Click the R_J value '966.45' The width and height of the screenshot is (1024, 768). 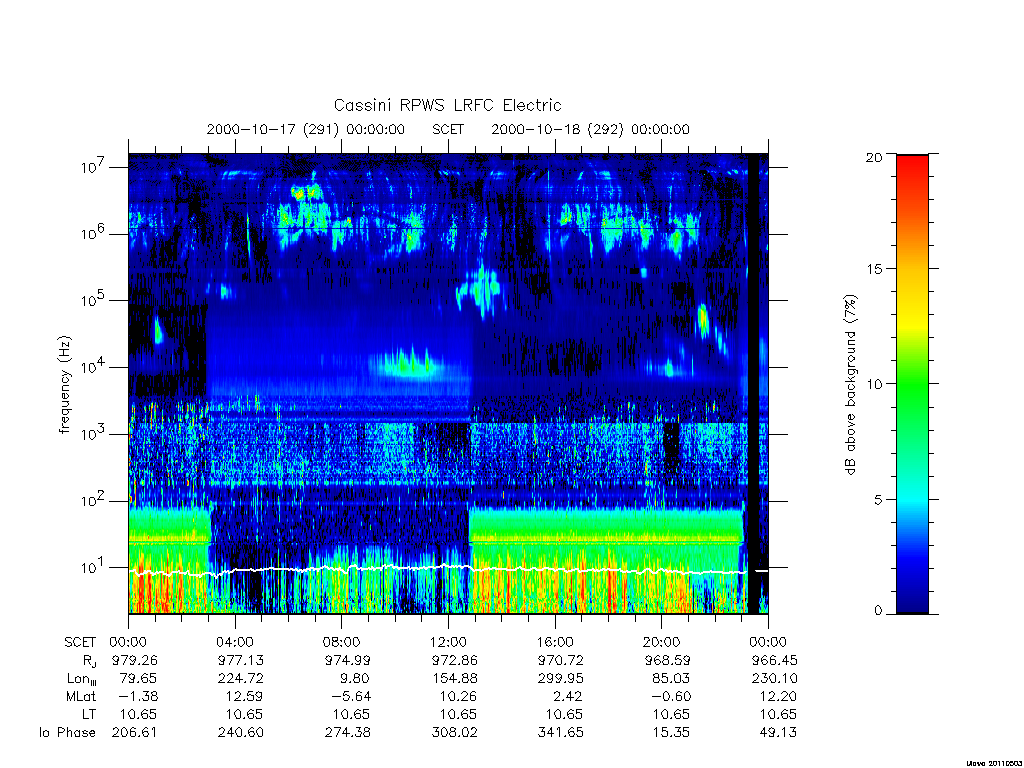pos(775,660)
